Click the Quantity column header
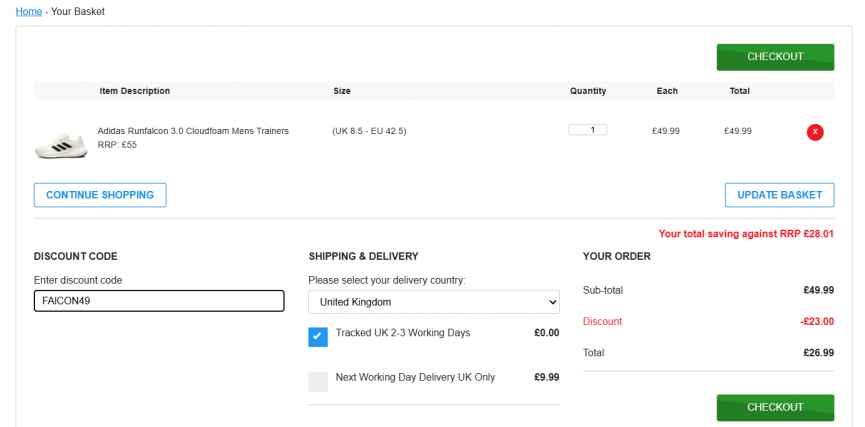The image size is (865, 427). click(x=588, y=90)
